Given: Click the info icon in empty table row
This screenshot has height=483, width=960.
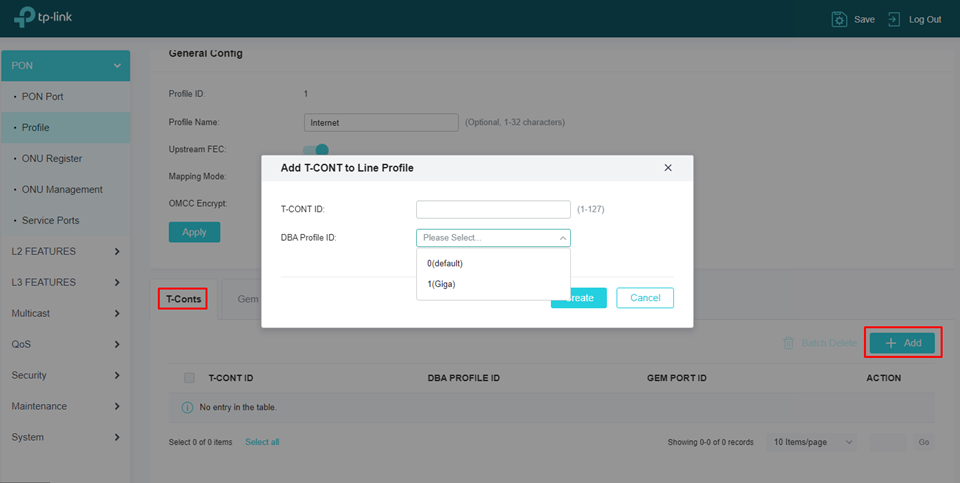Looking at the screenshot, I should pyautogui.click(x=187, y=407).
